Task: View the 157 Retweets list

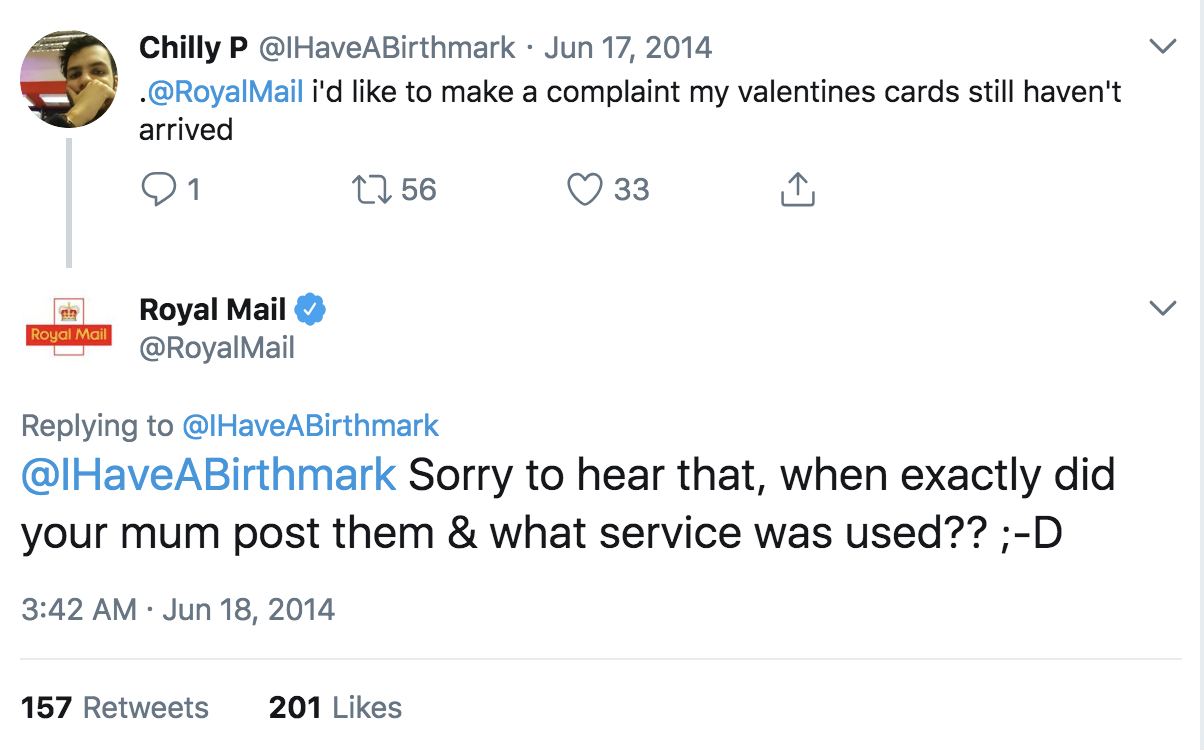Action: [115, 708]
